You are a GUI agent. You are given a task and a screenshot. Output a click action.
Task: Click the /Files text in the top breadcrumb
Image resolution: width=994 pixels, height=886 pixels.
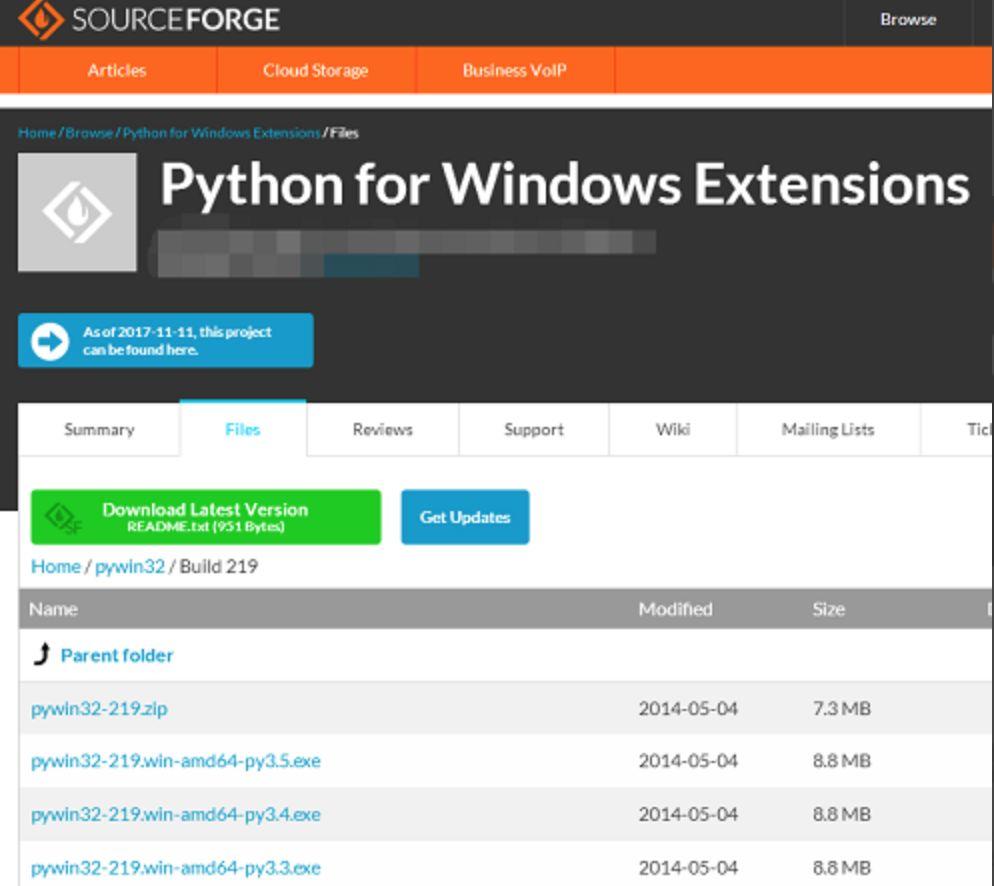pyautogui.click(x=341, y=133)
